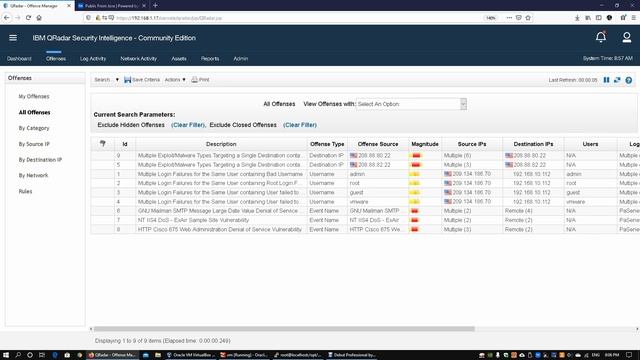Screen dimensions: 640x360
Task: Click the flag column header icon
Action: pos(102,143)
